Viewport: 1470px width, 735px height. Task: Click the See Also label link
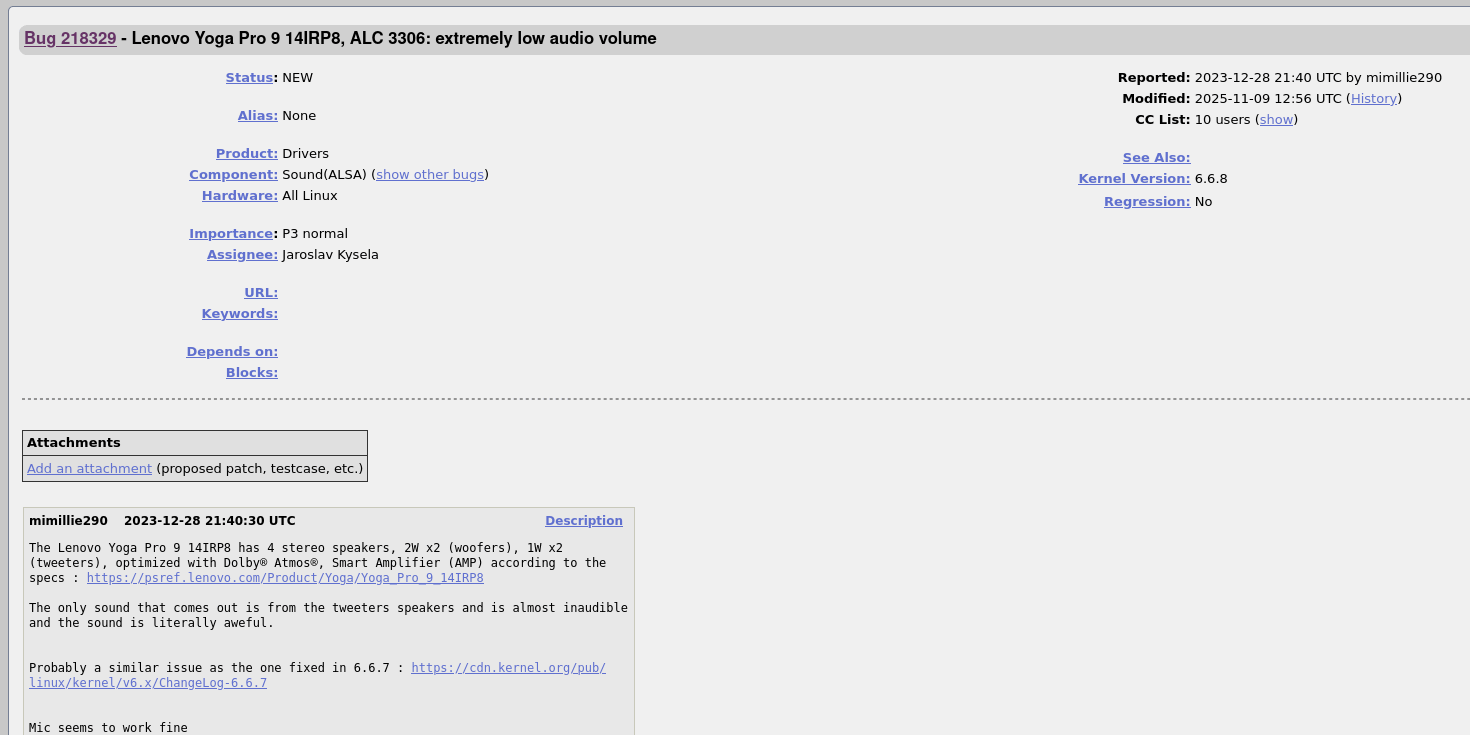1156,158
